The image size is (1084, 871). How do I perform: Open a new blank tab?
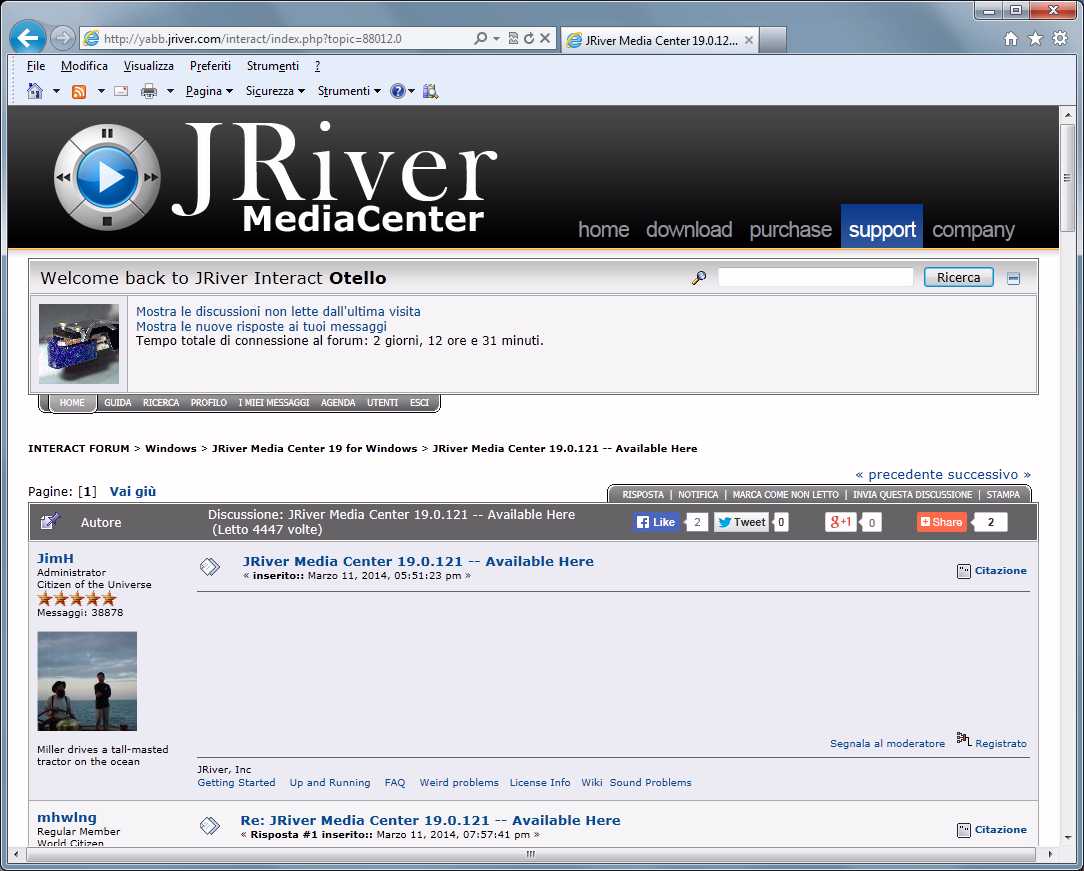tap(772, 40)
